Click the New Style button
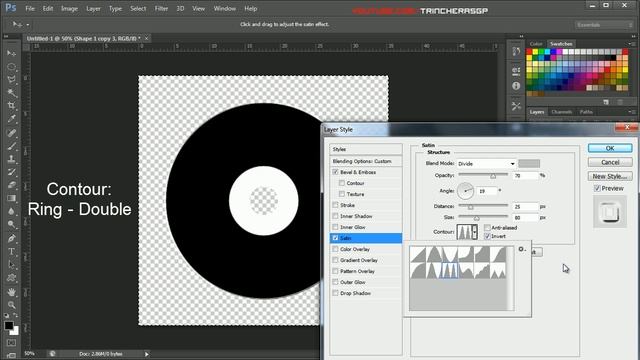Viewport: 640px width, 360px height. coord(610,176)
